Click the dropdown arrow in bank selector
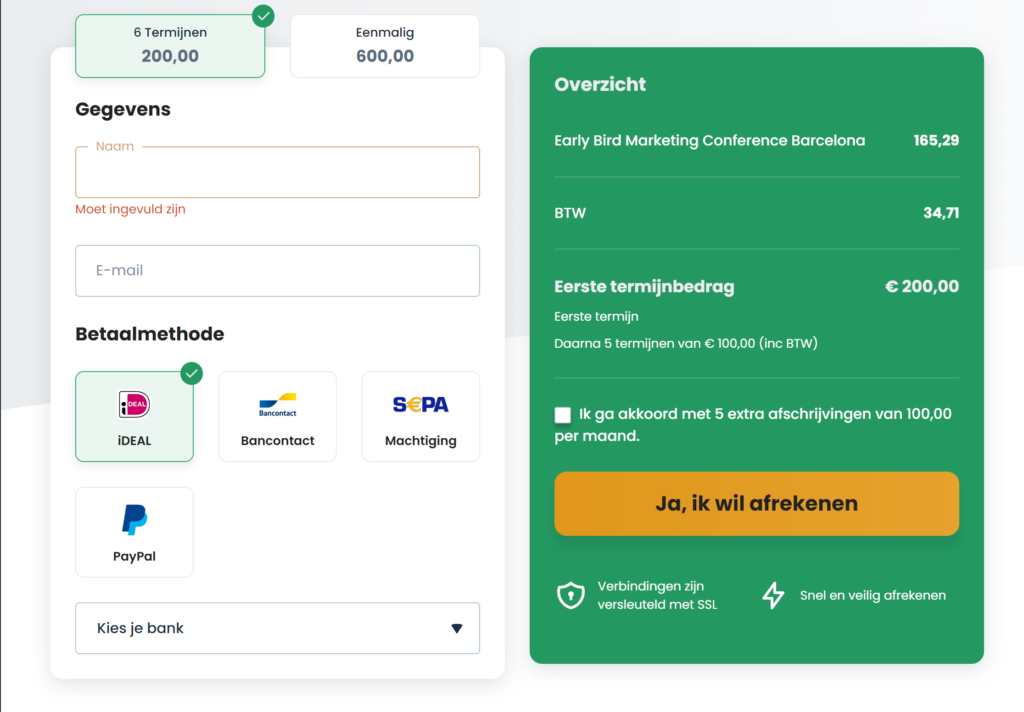 [456, 628]
